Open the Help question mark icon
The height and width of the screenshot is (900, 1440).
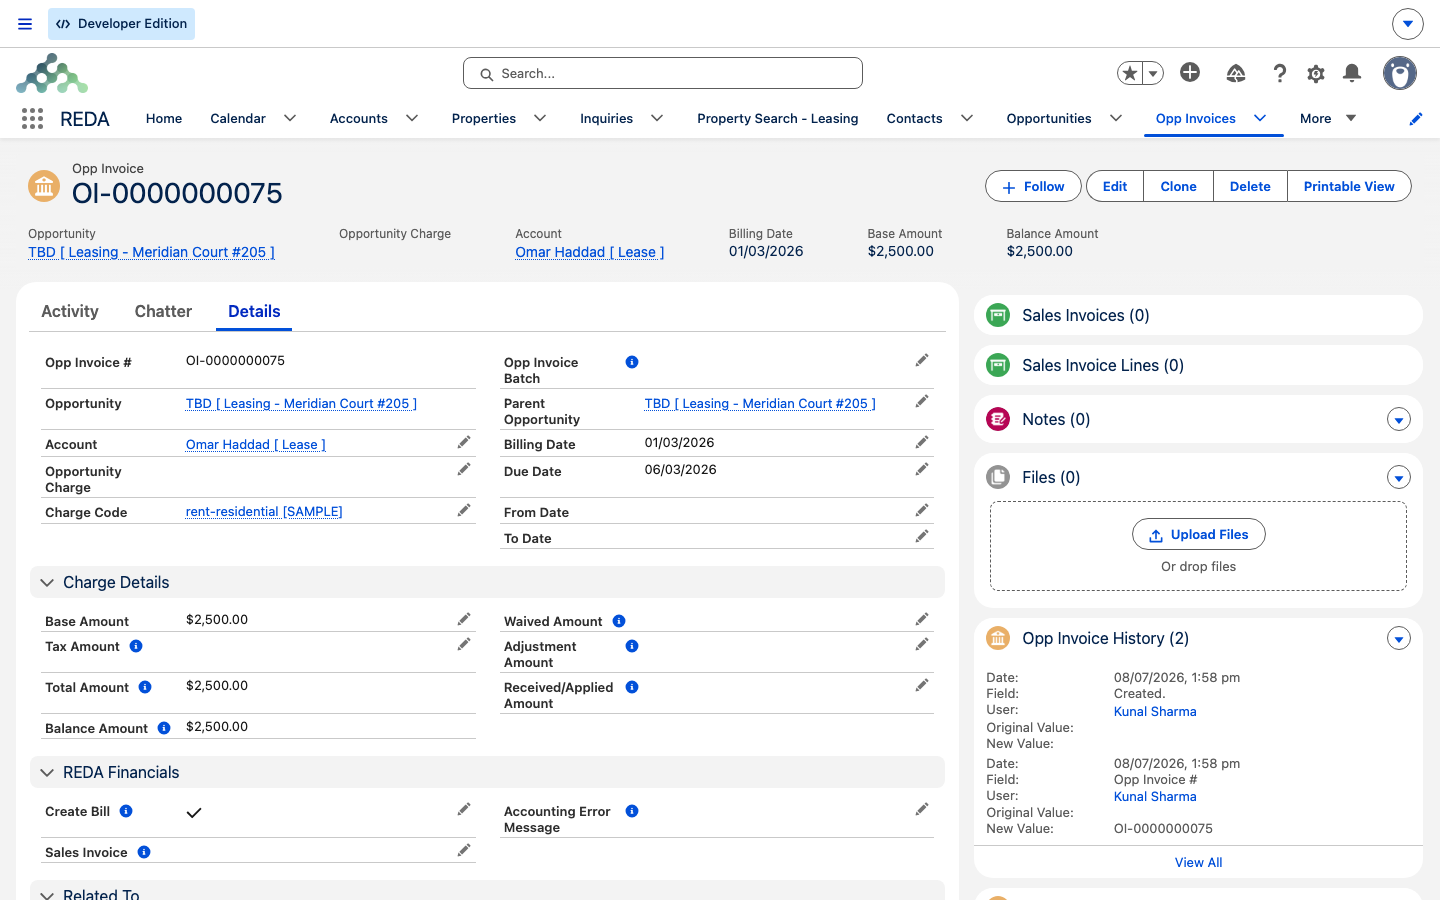click(1279, 73)
